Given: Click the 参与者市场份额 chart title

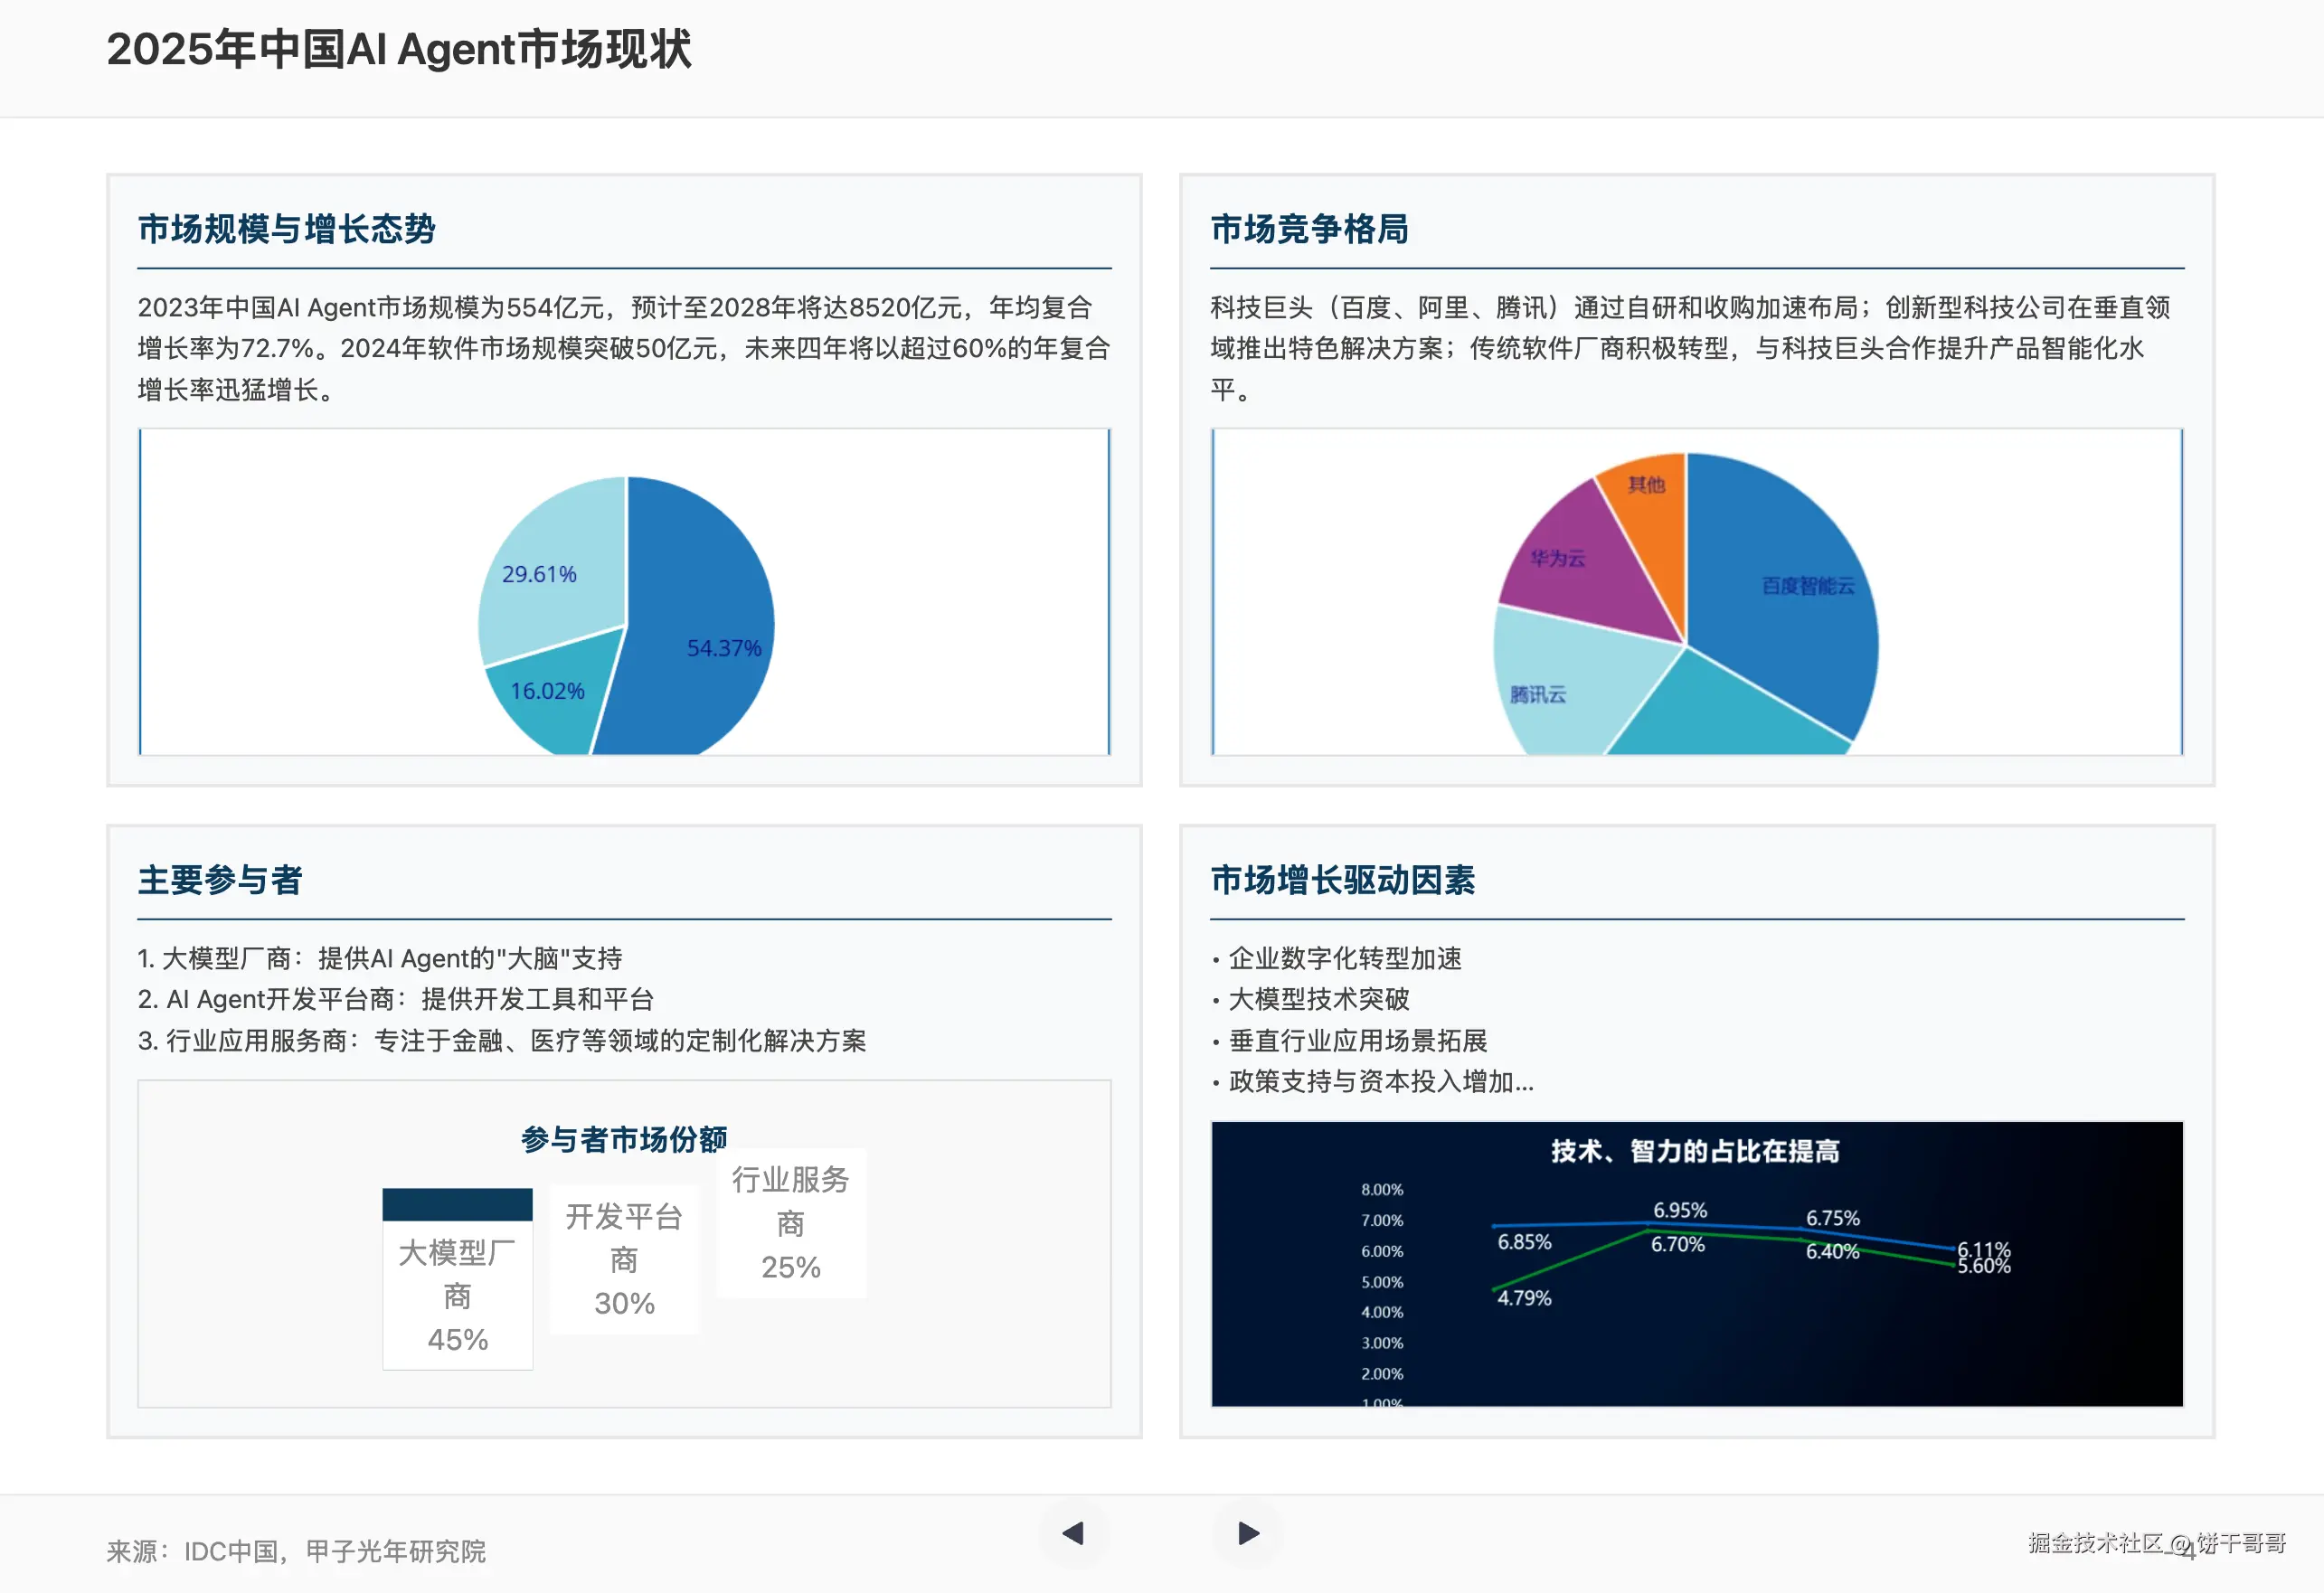Looking at the screenshot, I should [x=624, y=1139].
